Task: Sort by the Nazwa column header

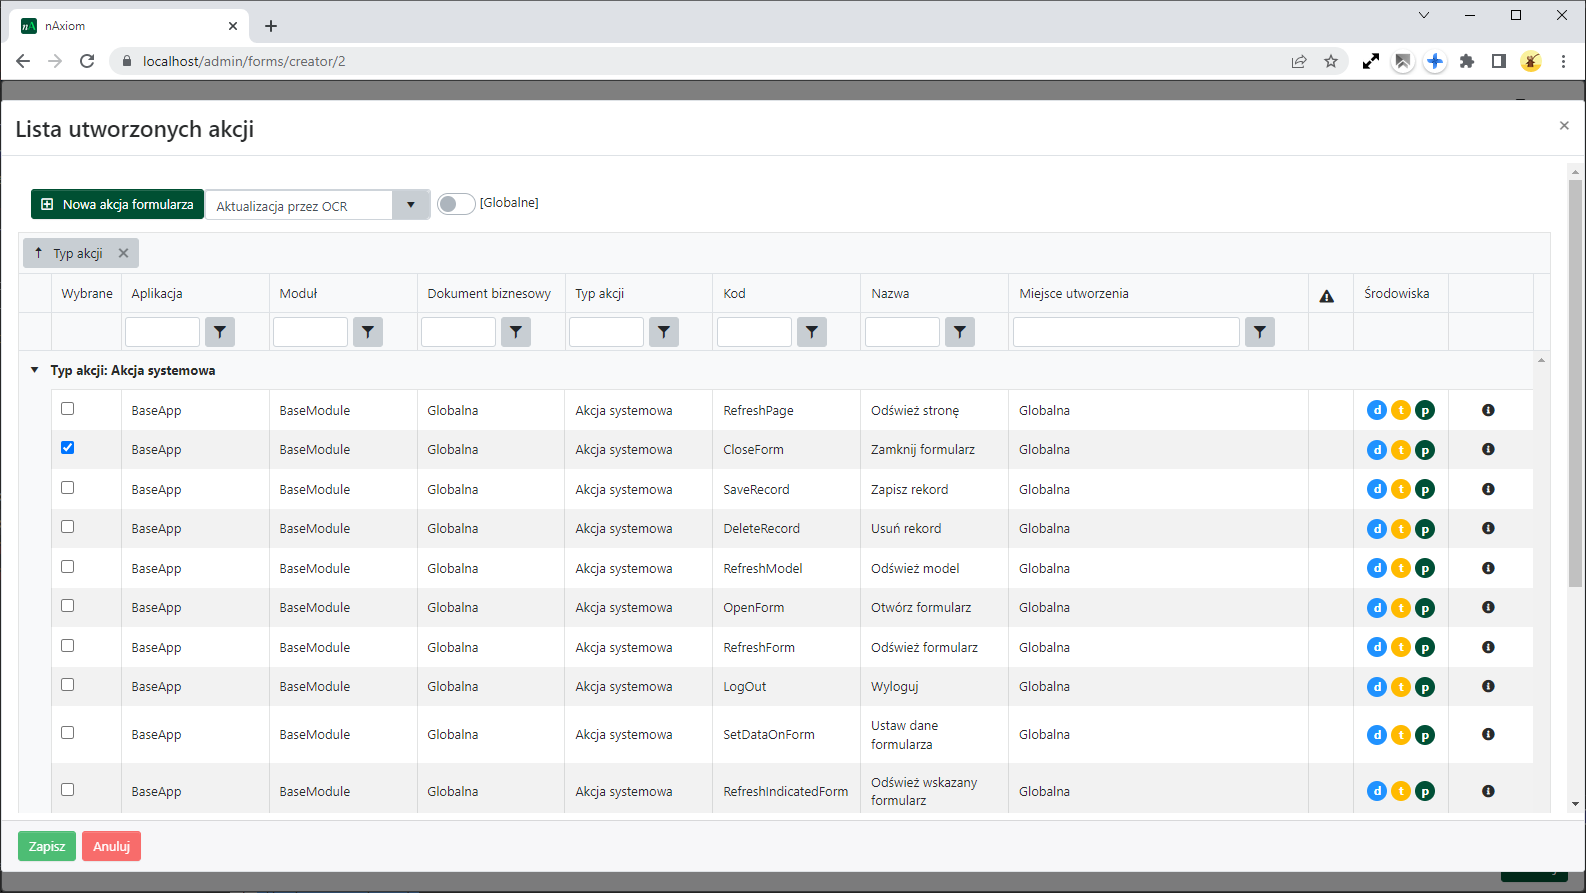Action: 890,293
